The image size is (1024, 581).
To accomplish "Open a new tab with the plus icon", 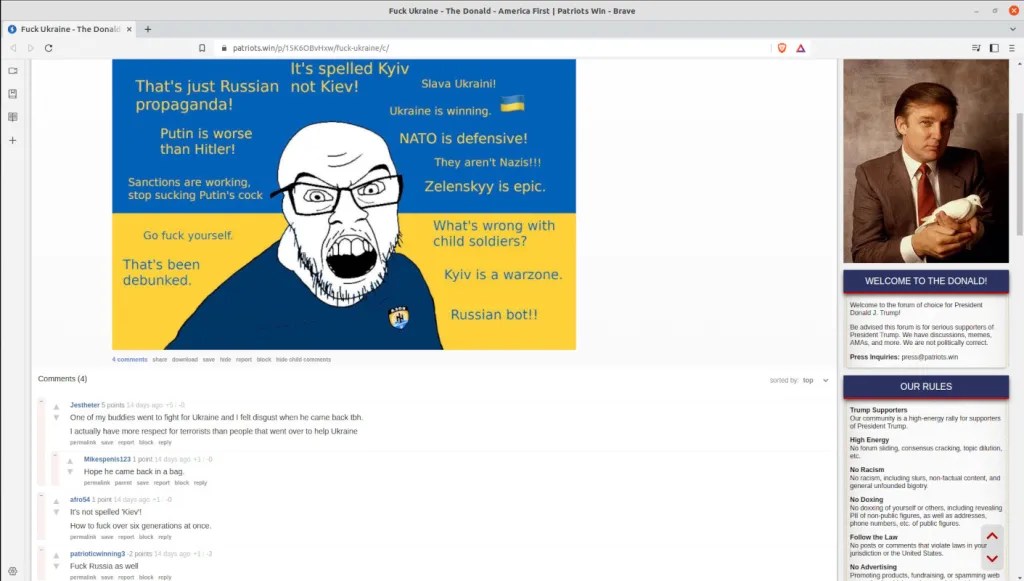I will coord(148,29).
